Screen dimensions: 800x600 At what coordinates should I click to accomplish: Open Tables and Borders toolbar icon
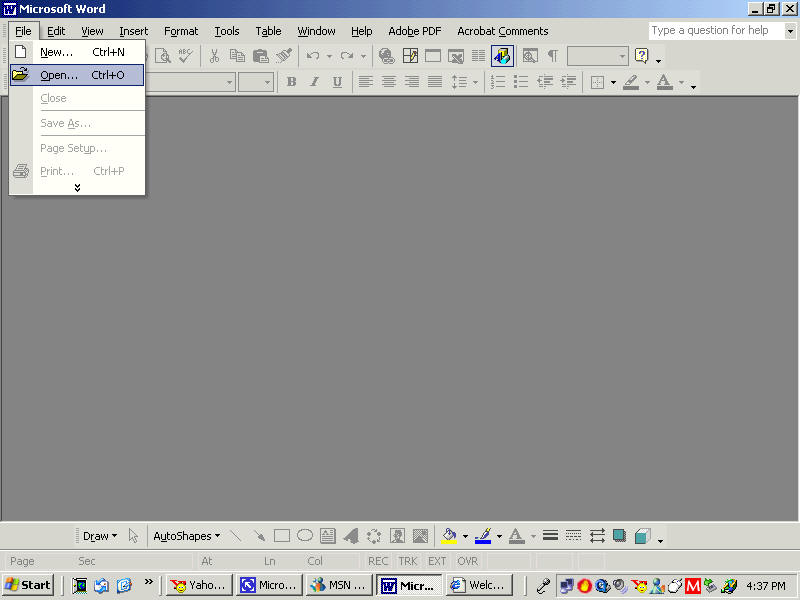(410, 56)
